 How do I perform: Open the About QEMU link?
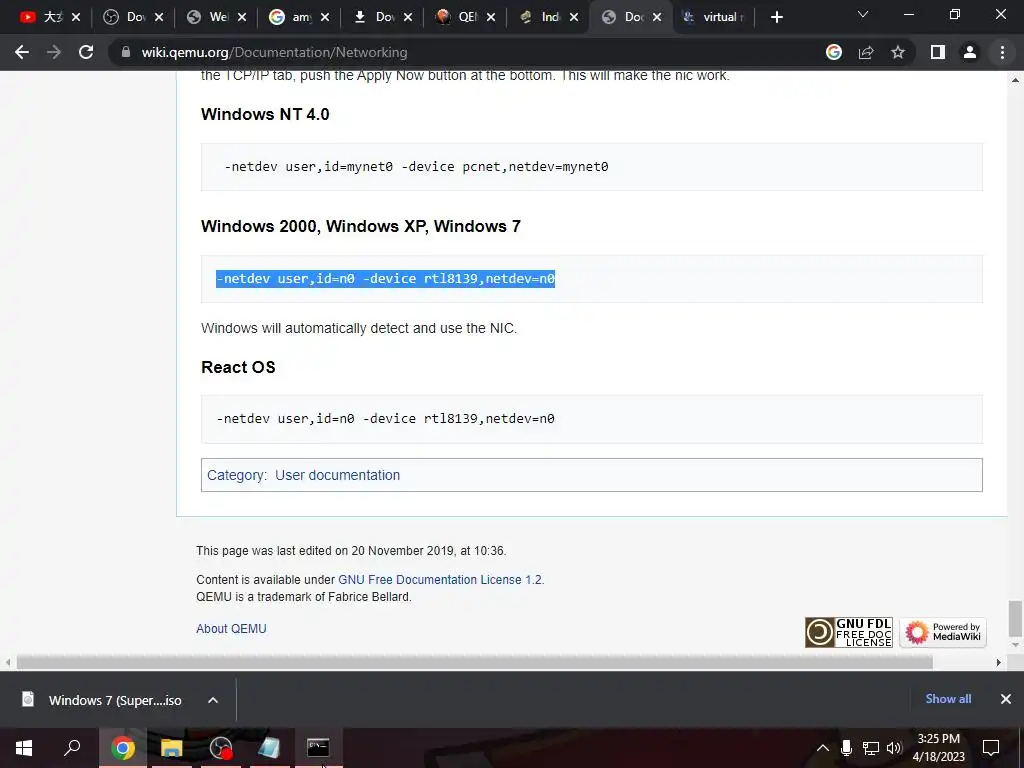point(231,628)
